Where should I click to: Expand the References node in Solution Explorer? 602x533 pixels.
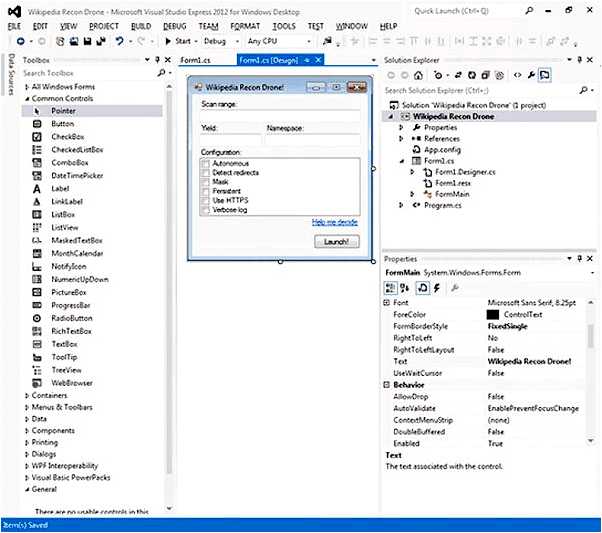coord(401,139)
